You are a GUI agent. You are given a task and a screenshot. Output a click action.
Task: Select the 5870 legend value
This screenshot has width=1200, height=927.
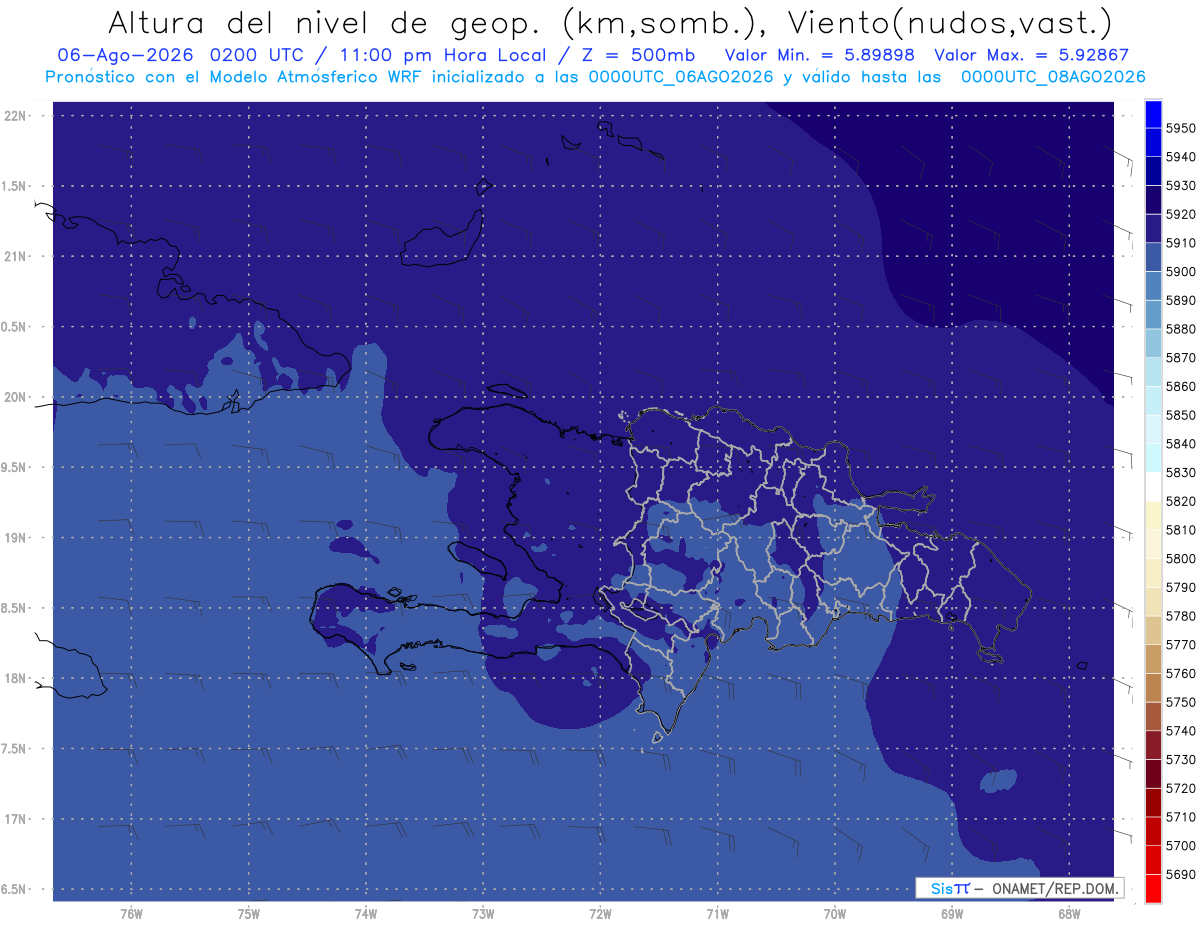[1180, 357]
